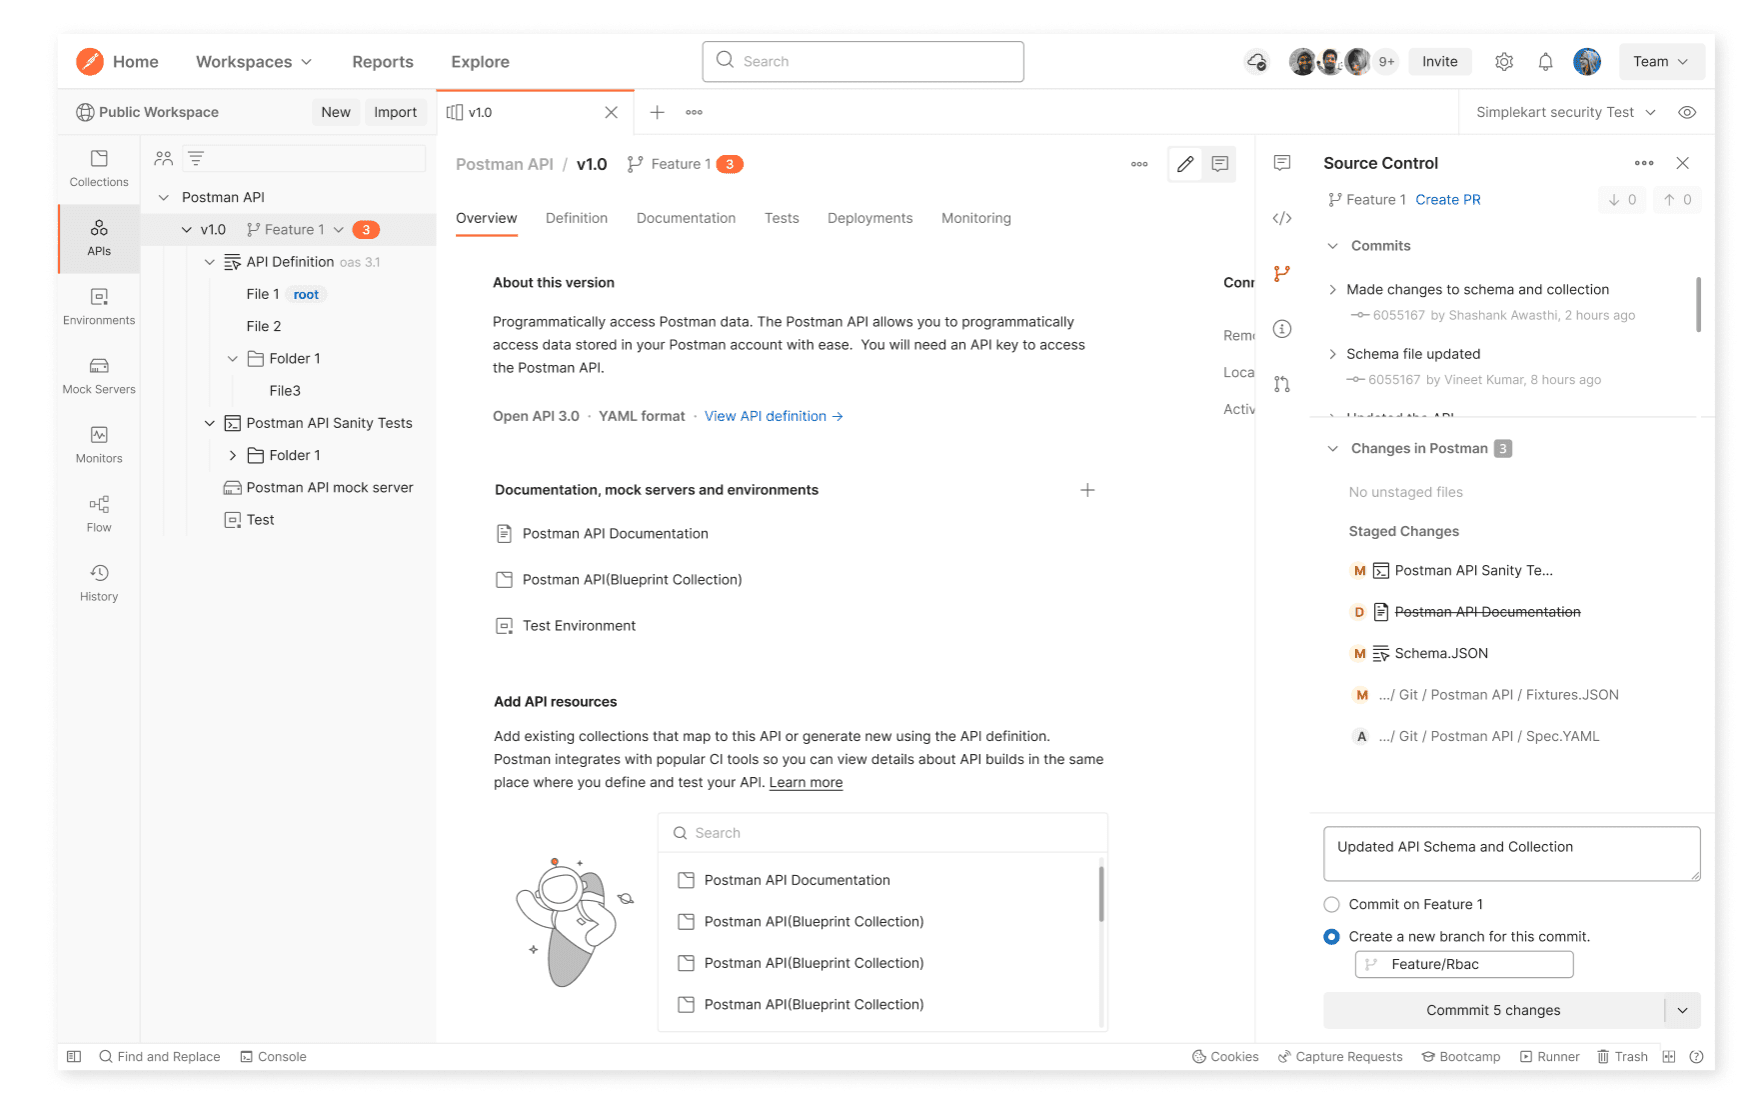Go to Explore in the top navigation
The image size is (1756, 1116).
click(480, 62)
